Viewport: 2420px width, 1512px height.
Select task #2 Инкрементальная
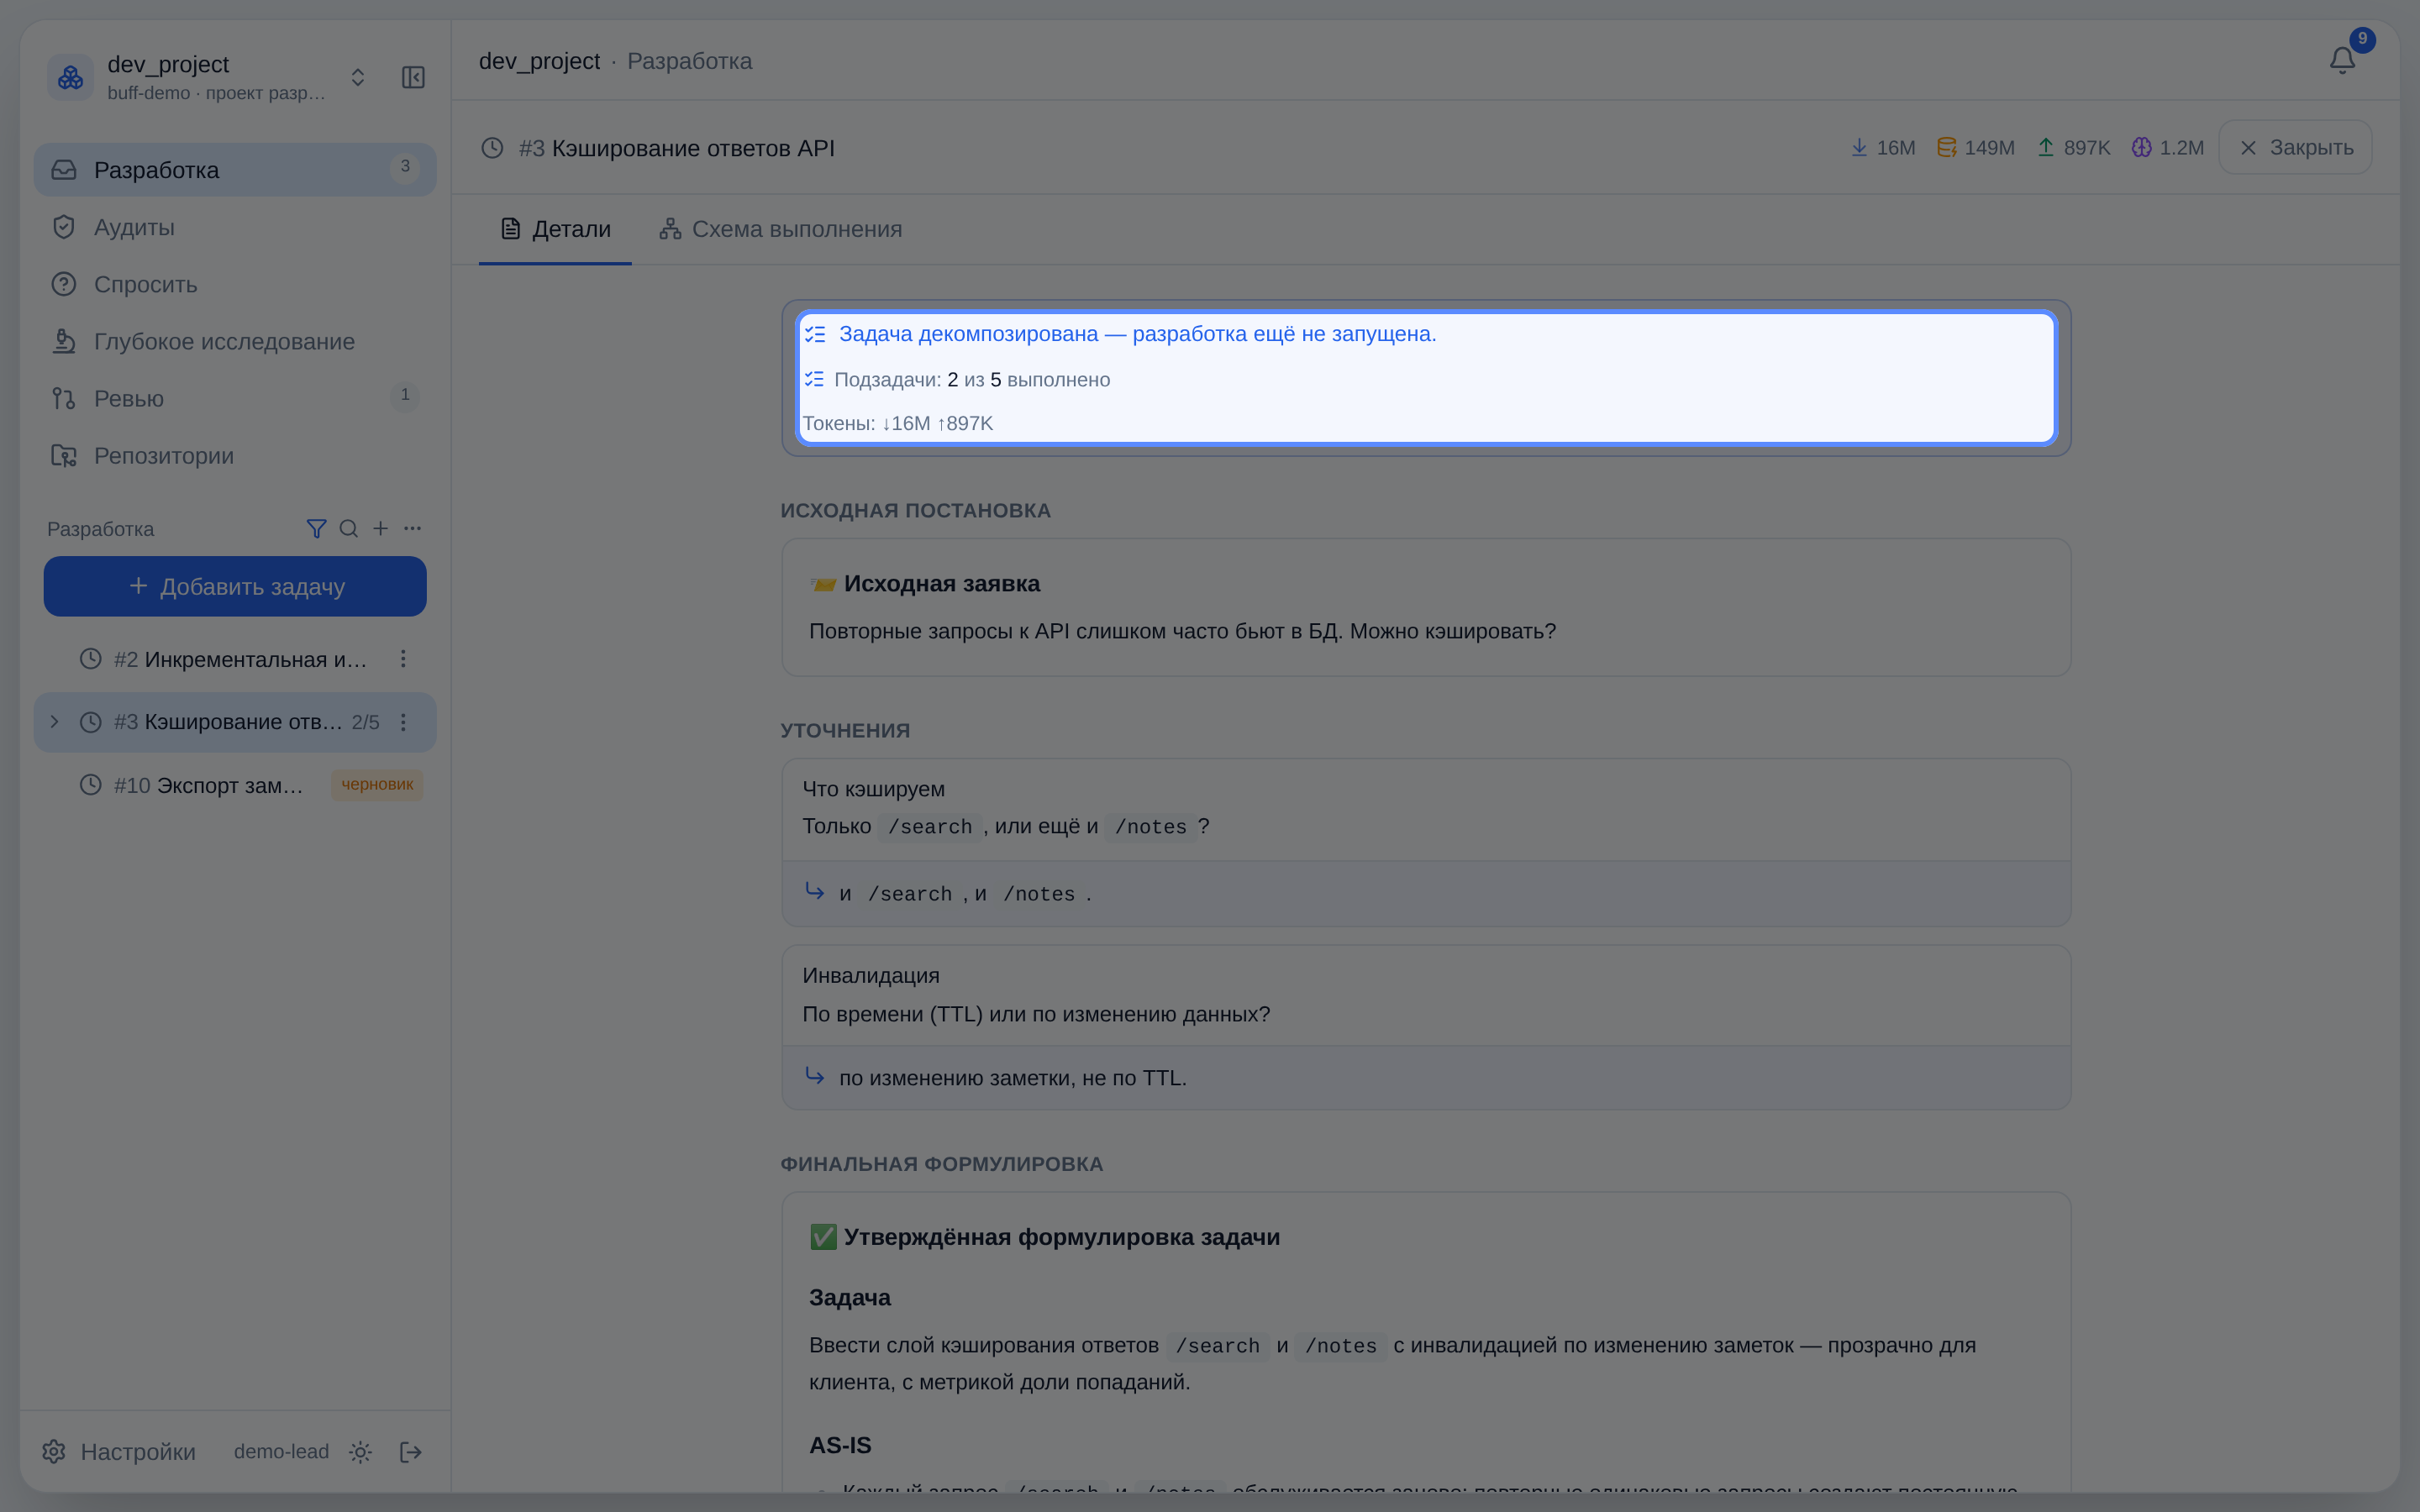click(235, 659)
